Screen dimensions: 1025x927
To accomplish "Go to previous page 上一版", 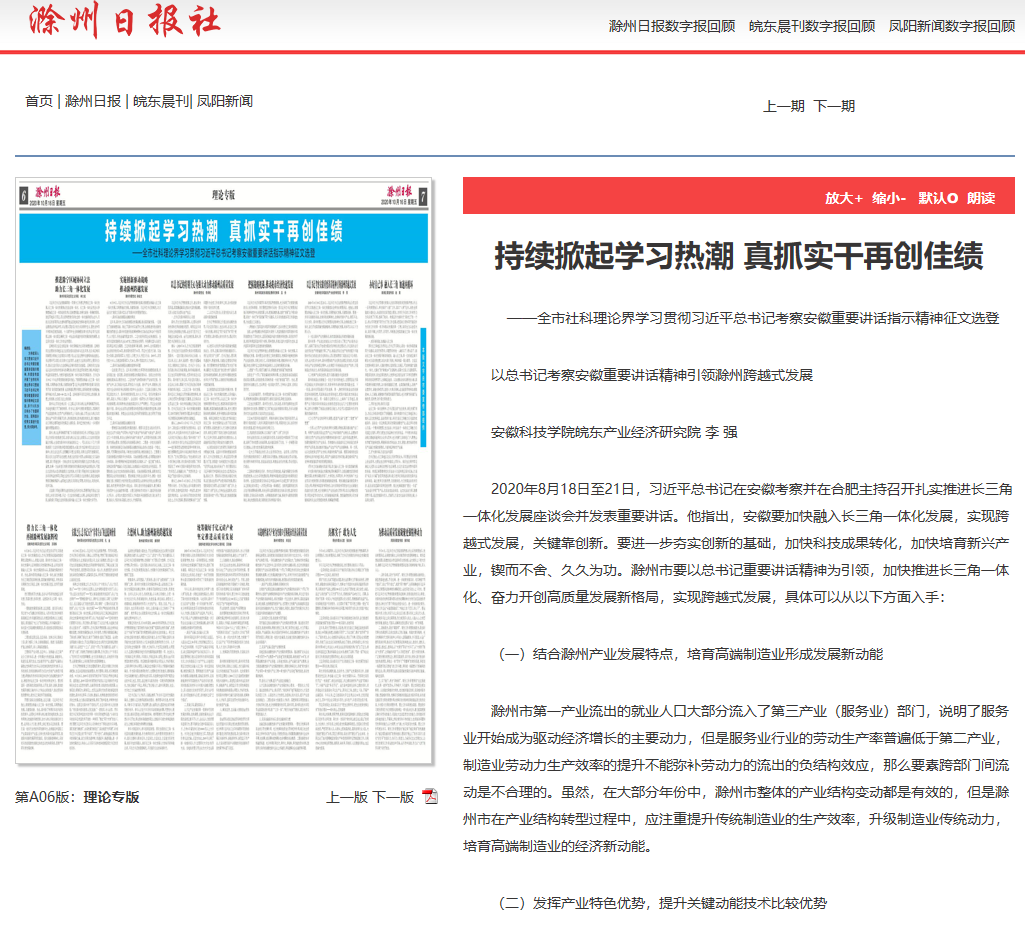I will point(347,797).
